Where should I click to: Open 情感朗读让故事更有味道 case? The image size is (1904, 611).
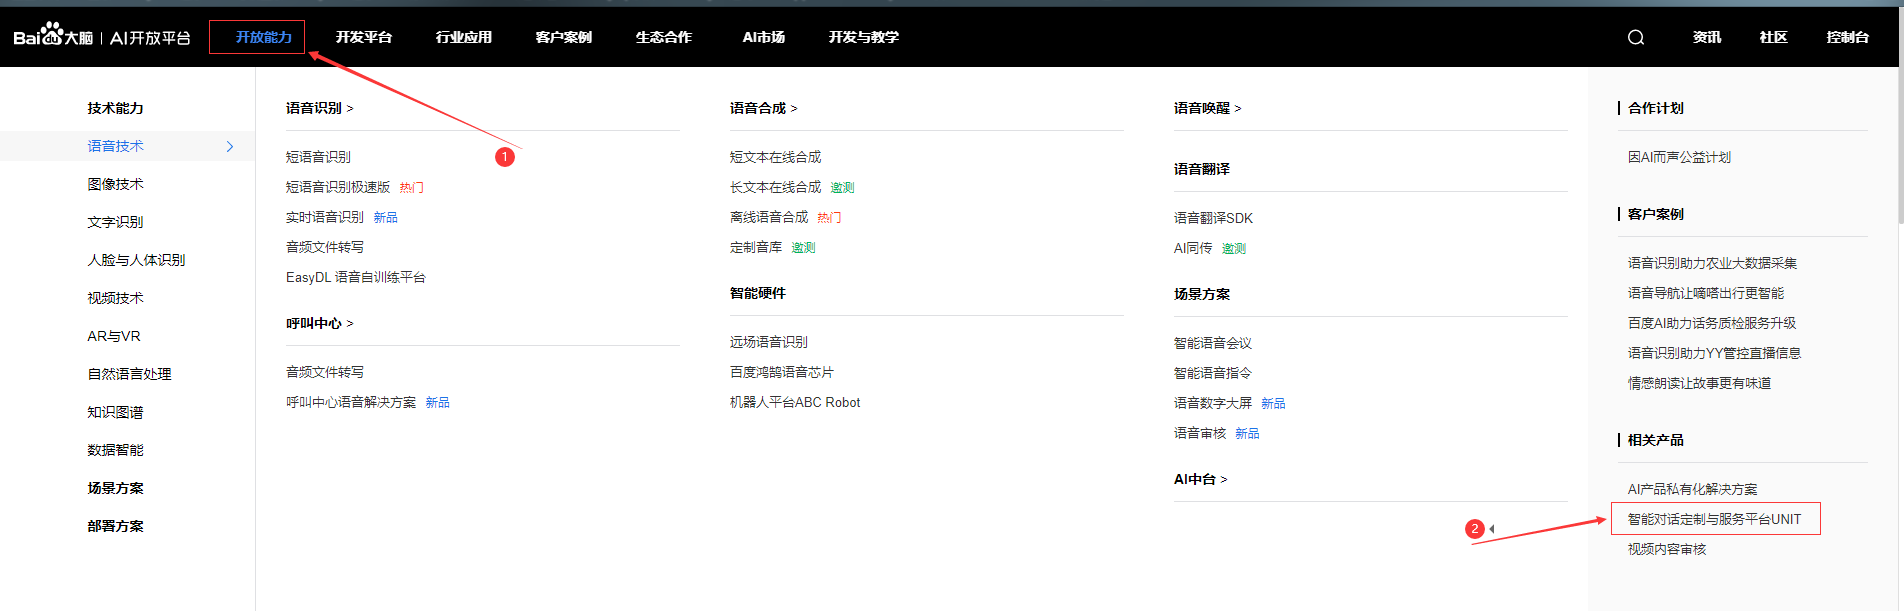coord(1699,383)
